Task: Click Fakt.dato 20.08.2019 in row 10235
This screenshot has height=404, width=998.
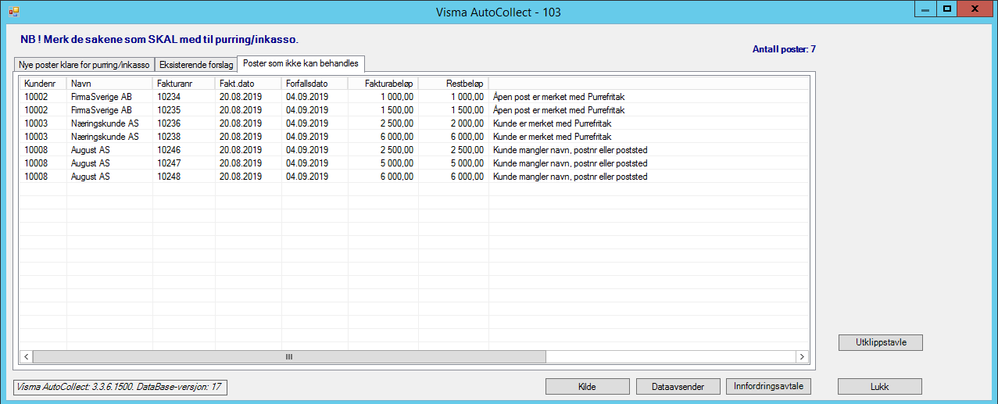Action: (x=241, y=110)
